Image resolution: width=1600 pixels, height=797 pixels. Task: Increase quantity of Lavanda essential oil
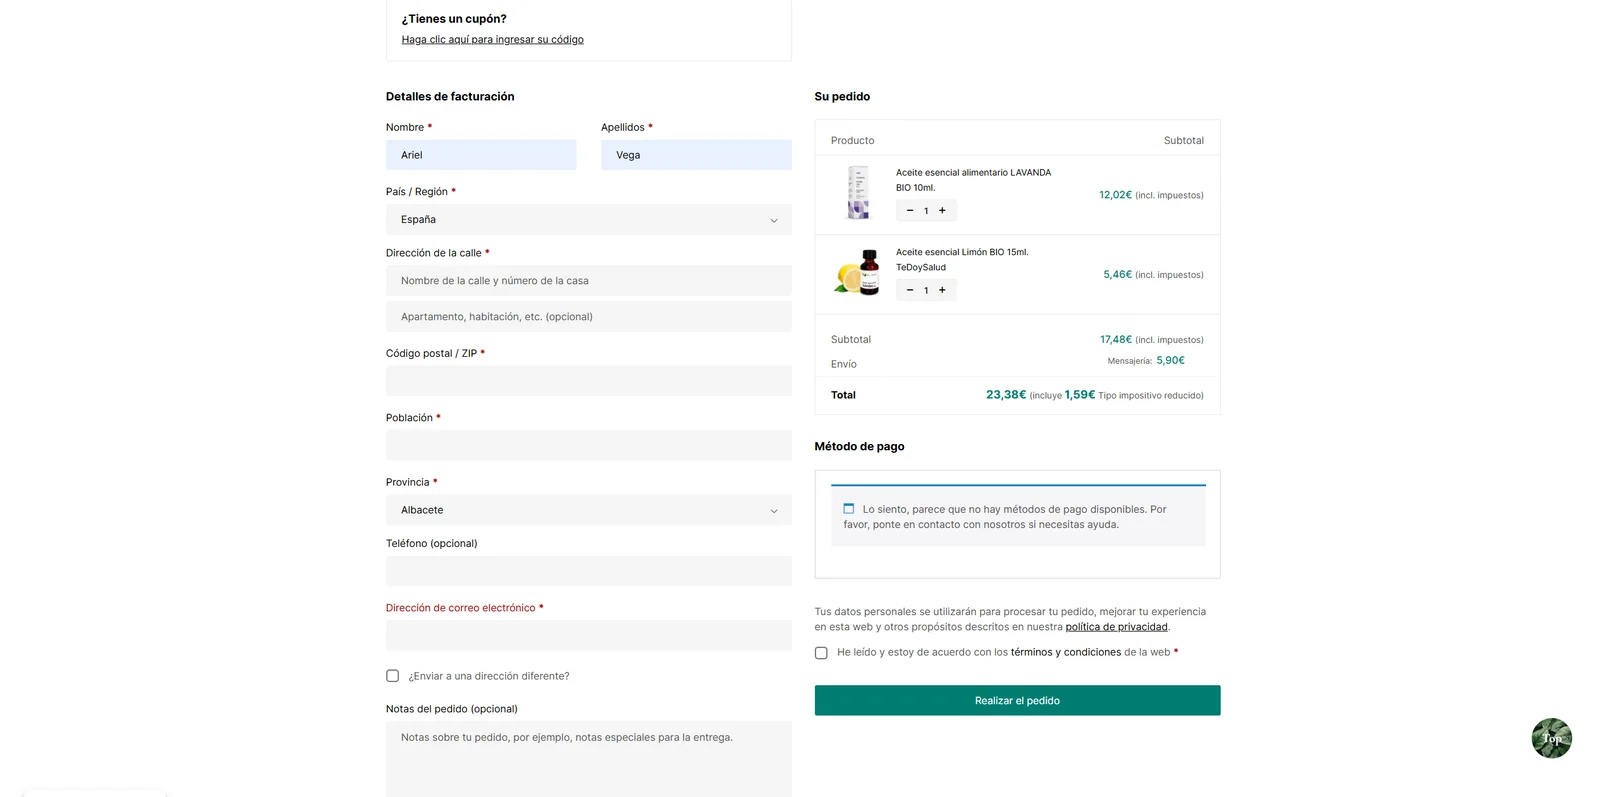pyautogui.click(x=942, y=211)
